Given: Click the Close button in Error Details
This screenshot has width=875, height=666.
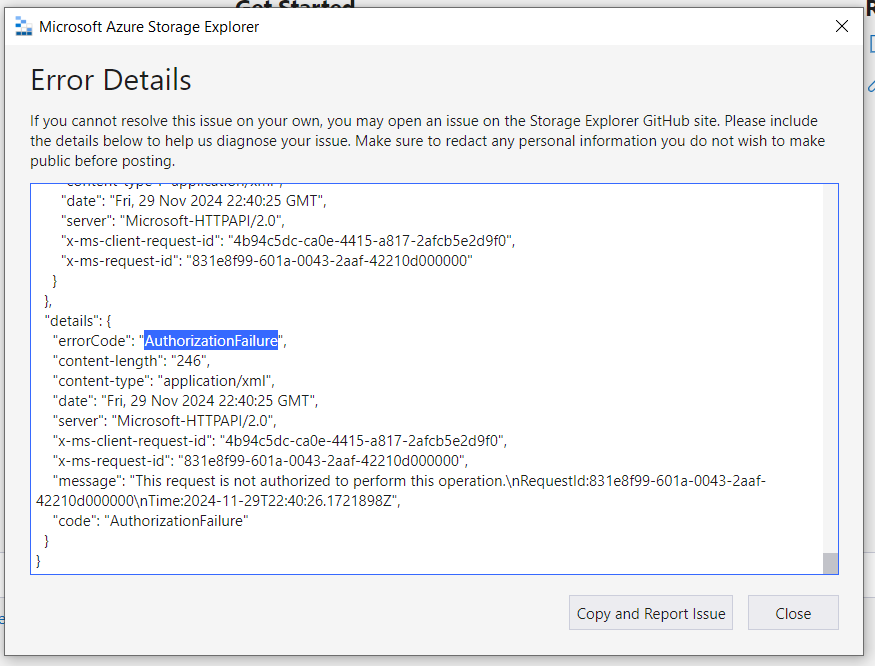Looking at the screenshot, I should pyautogui.click(x=793, y=613).
